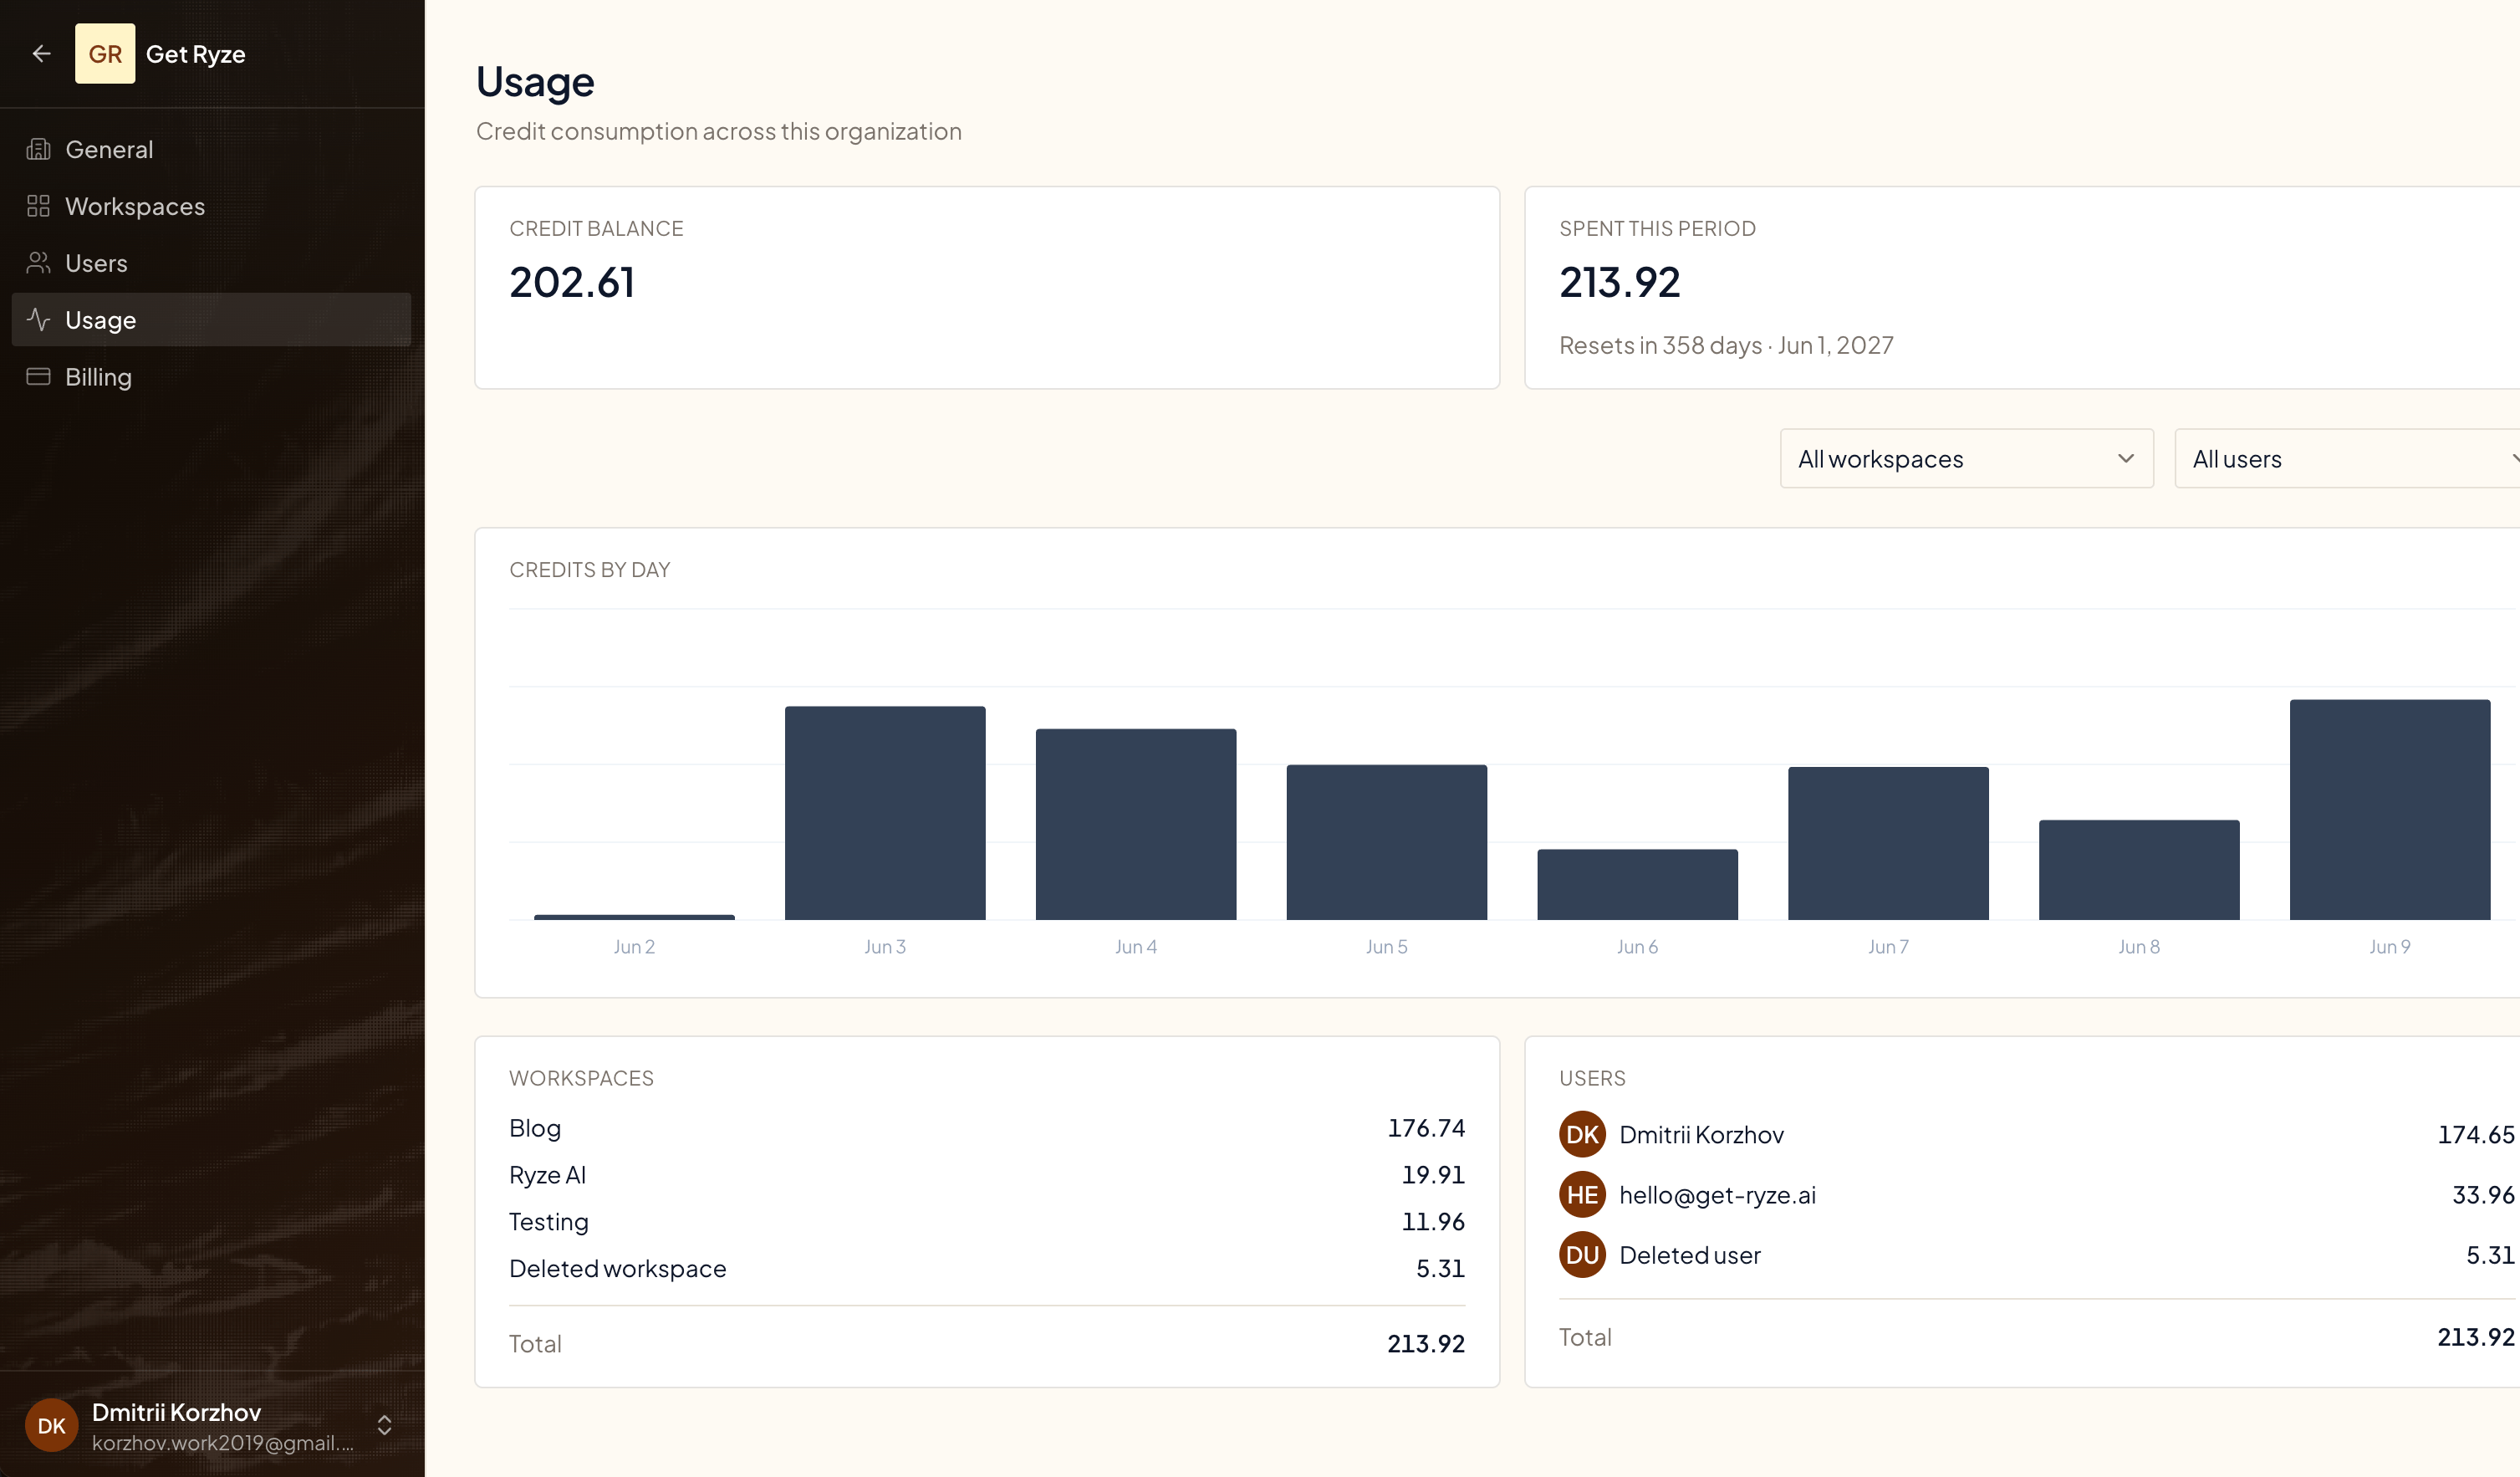Click the 11.96 value for Testing
The height and width of the screenshot is (1477, 2520).
coord(1433,1222)
